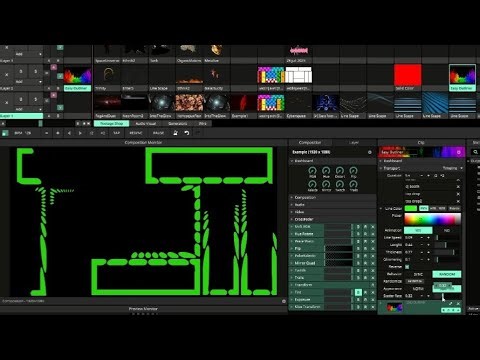Open composition settings gear next to Example
This screenshot has width=480, height=360.
(x=370, y=152)
